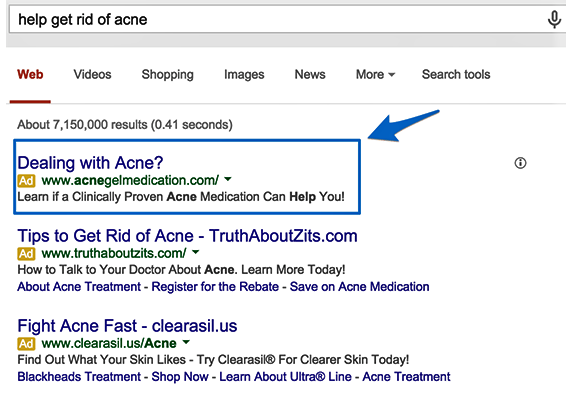Click the Ad badge for acnegelmedication.com
The height and width of the screenshot is (398, 566).
pyautogui.click(x=26, y=180)
